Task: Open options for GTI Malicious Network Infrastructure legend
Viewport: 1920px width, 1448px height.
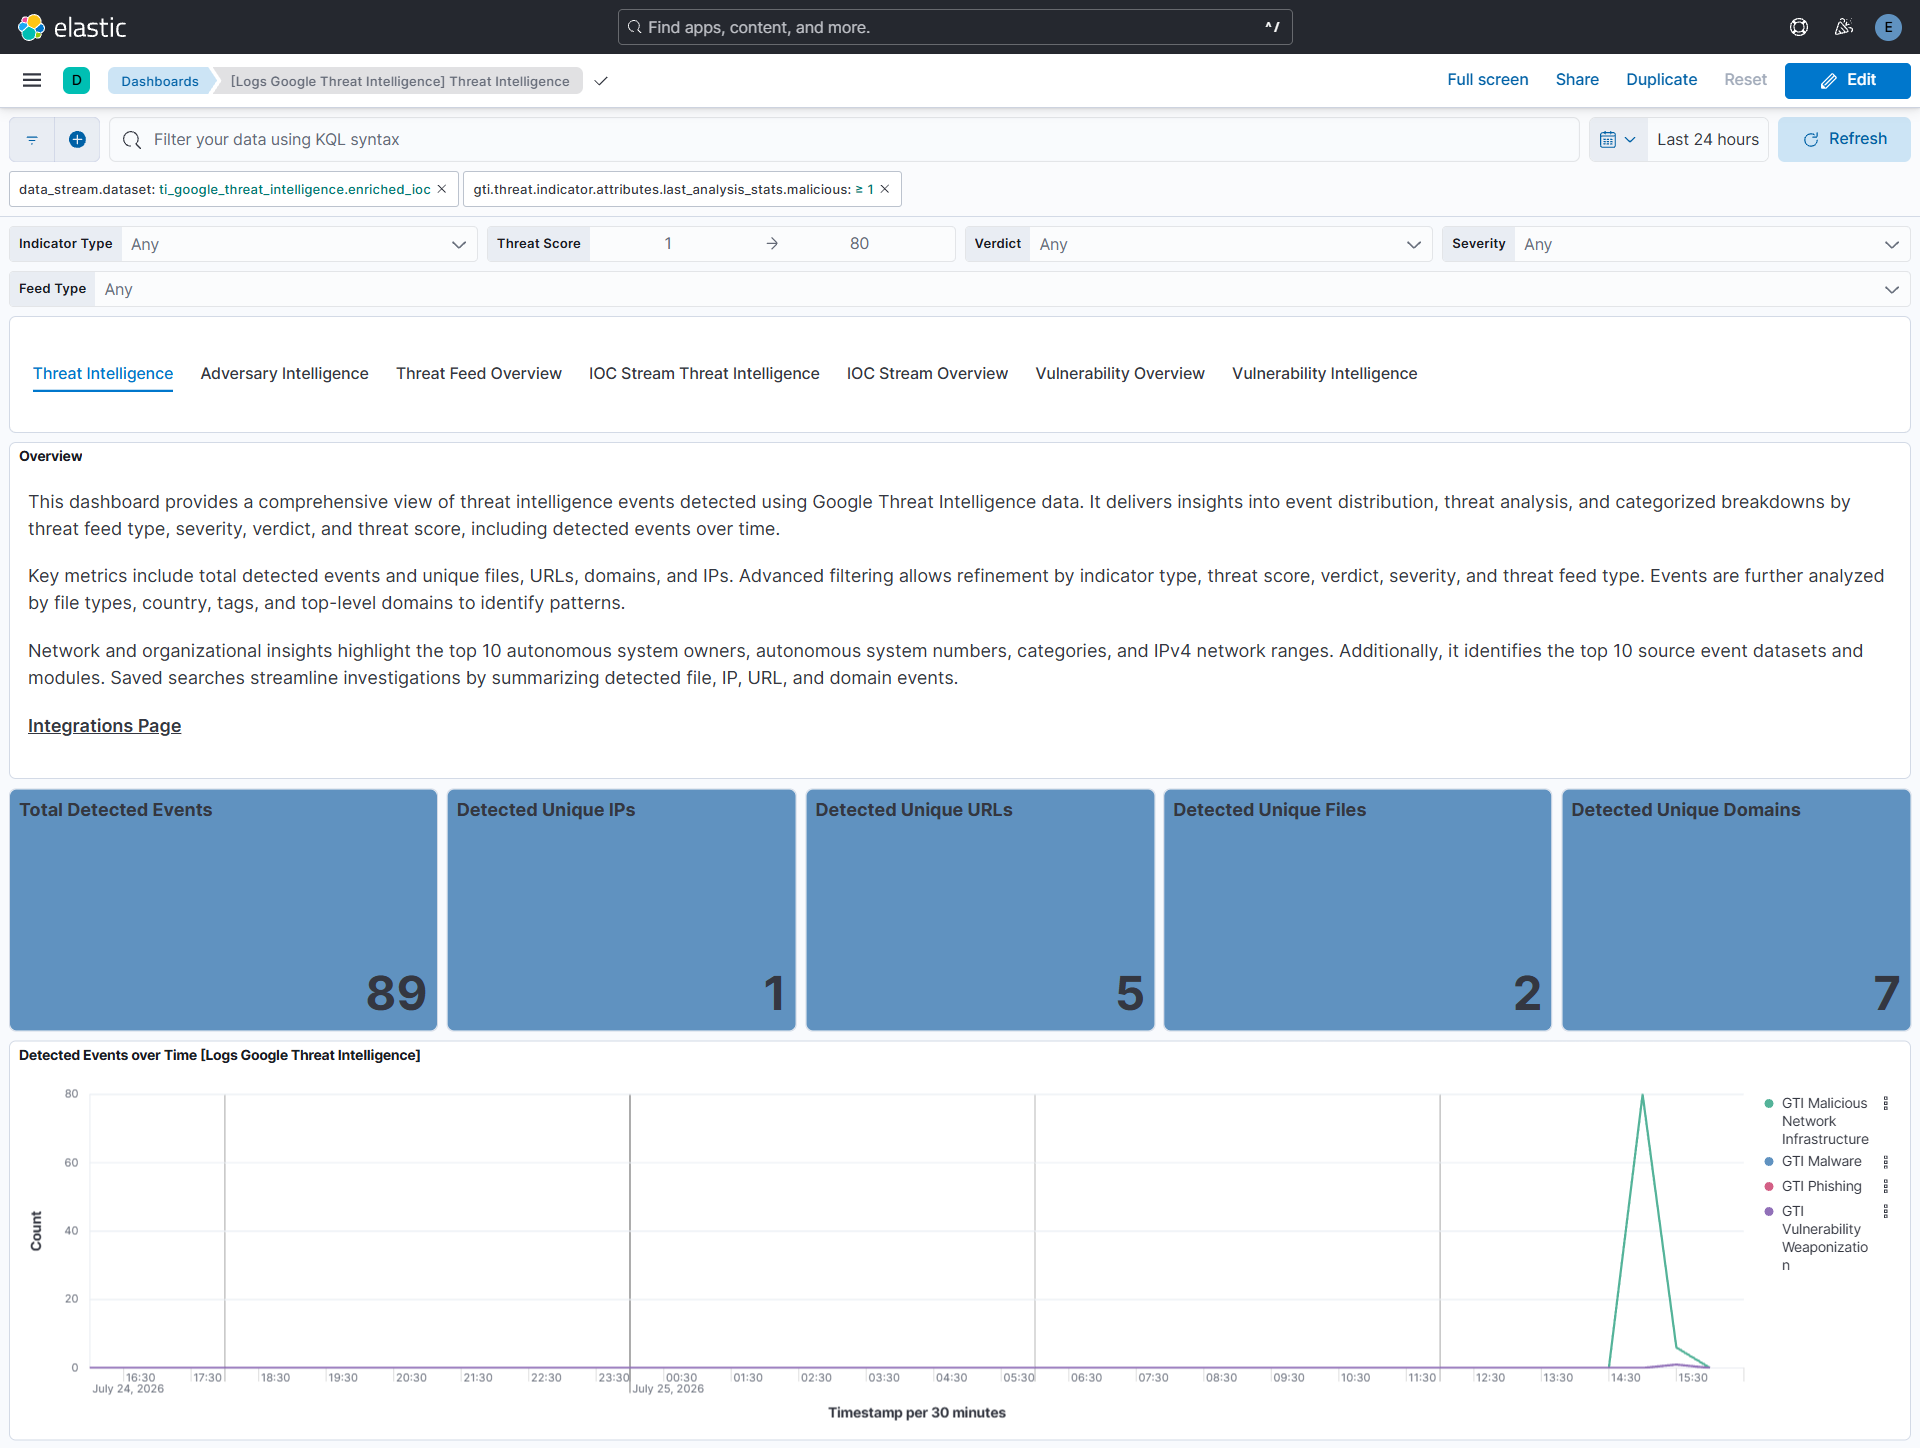Action: (x=1886, y=1103)
